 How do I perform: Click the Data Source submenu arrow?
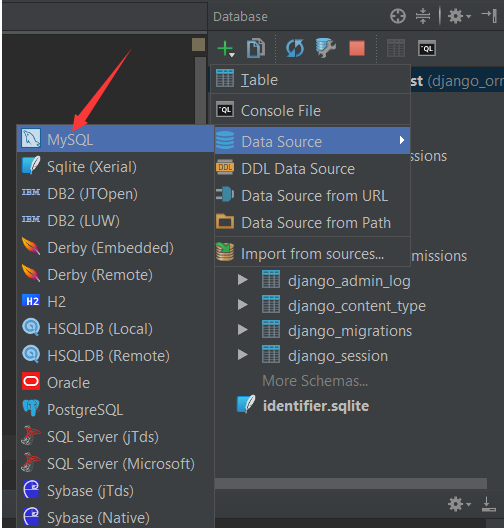(x=401, y=140)
